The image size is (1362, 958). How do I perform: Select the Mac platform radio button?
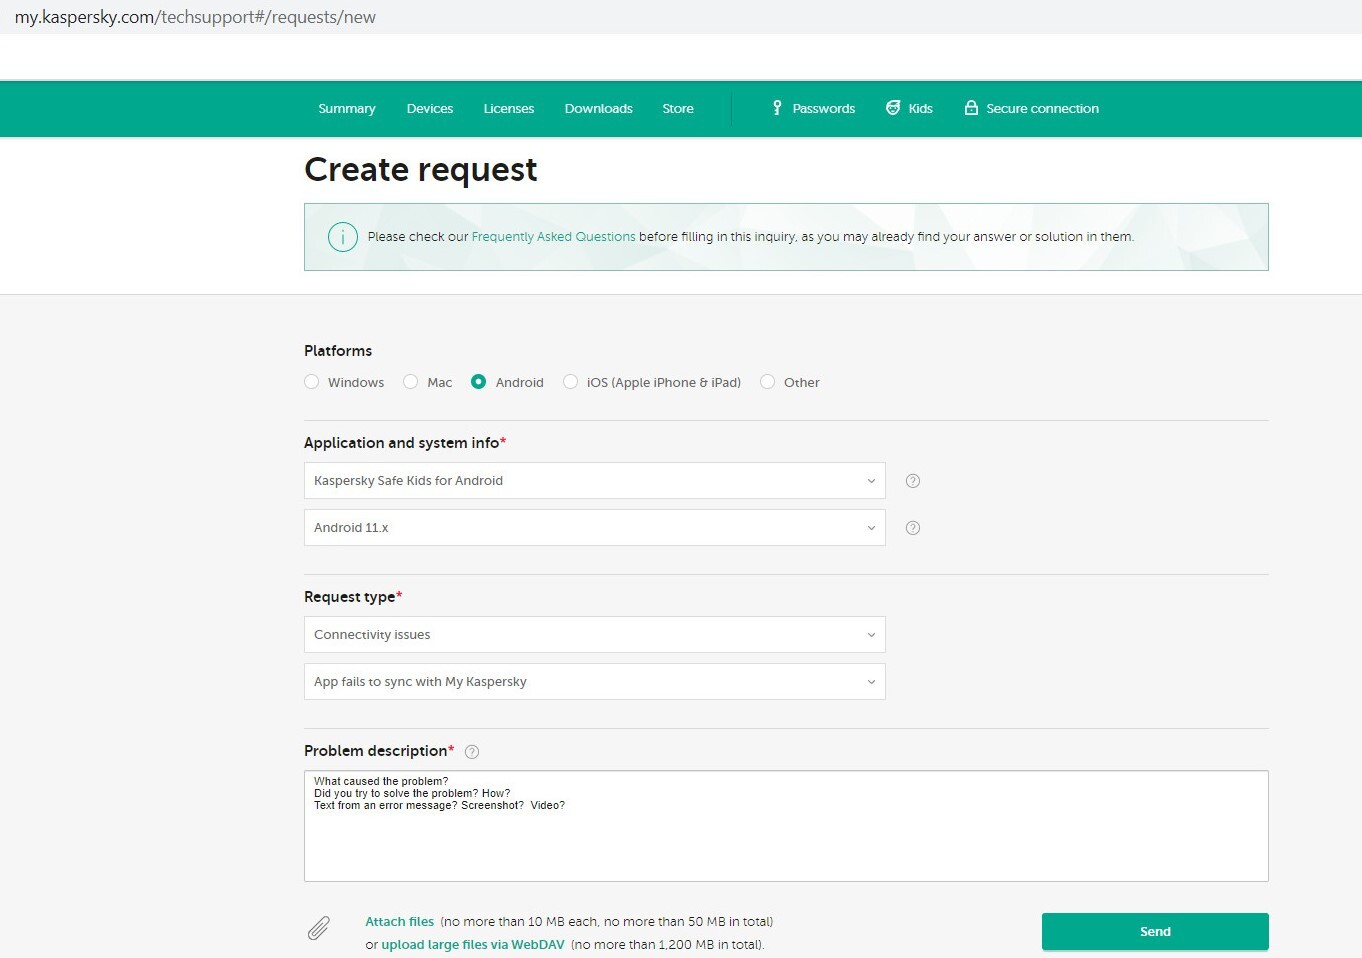pos(411,382)
